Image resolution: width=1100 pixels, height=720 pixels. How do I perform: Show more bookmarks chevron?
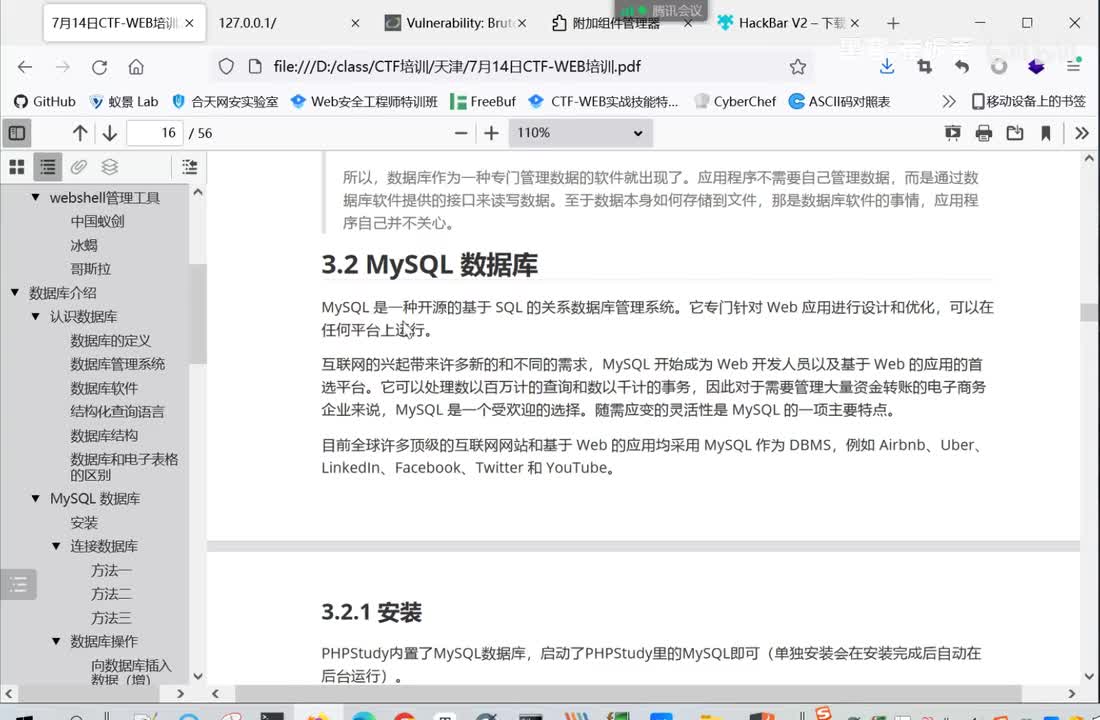click(x=949, y=102)
